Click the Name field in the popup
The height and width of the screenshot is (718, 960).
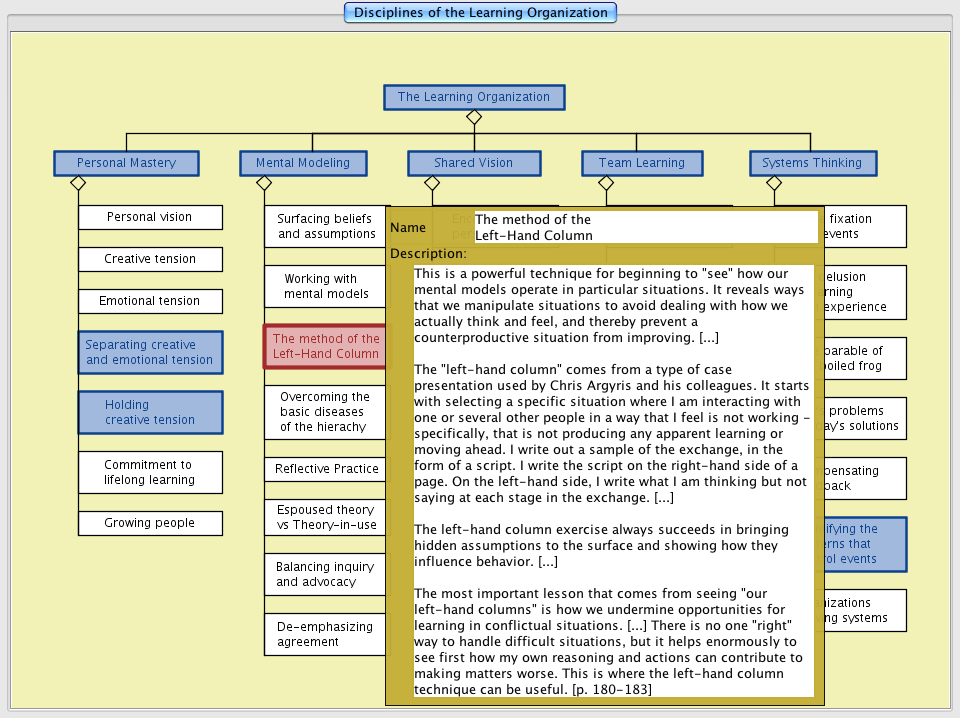click(645, 227)
